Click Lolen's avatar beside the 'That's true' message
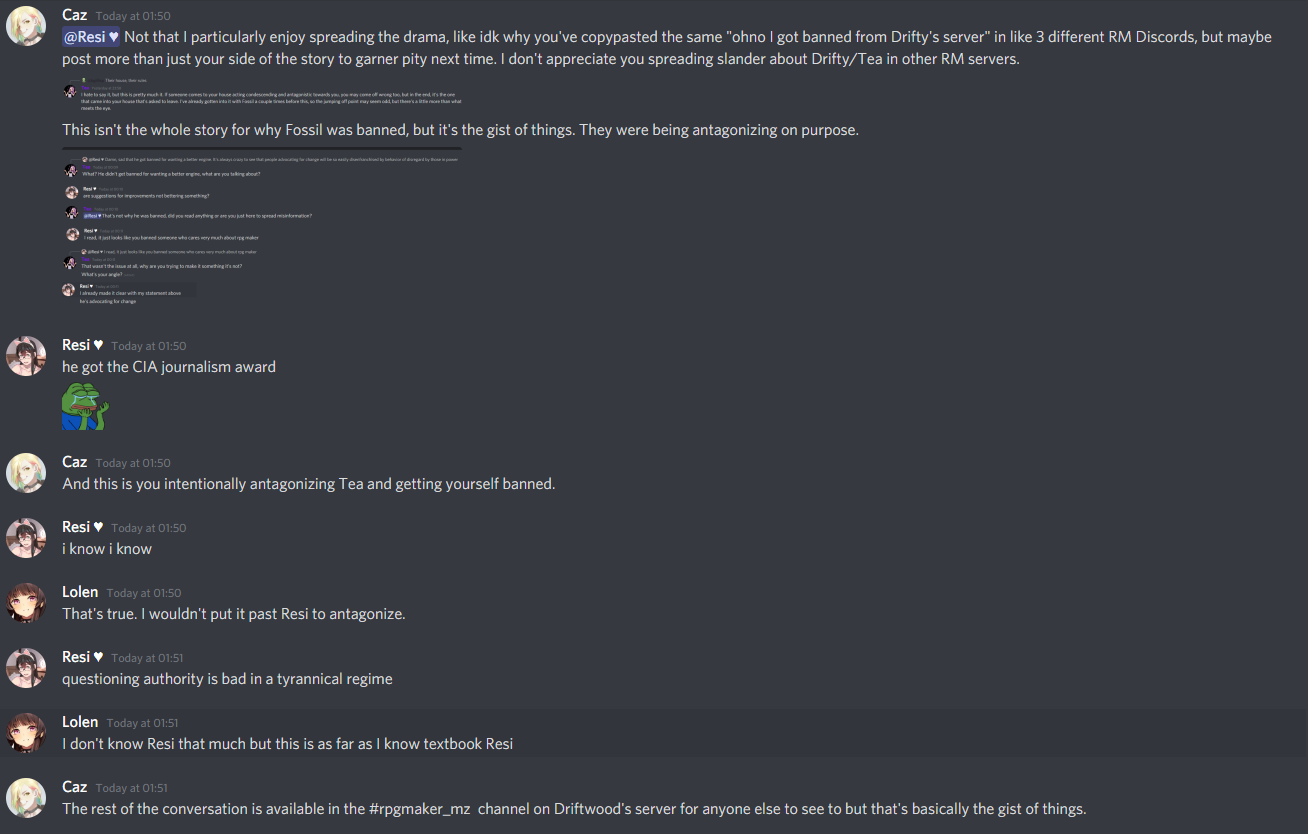Image resolution: width=1308 pixels, height=834 pixels. tap(26, 603)
